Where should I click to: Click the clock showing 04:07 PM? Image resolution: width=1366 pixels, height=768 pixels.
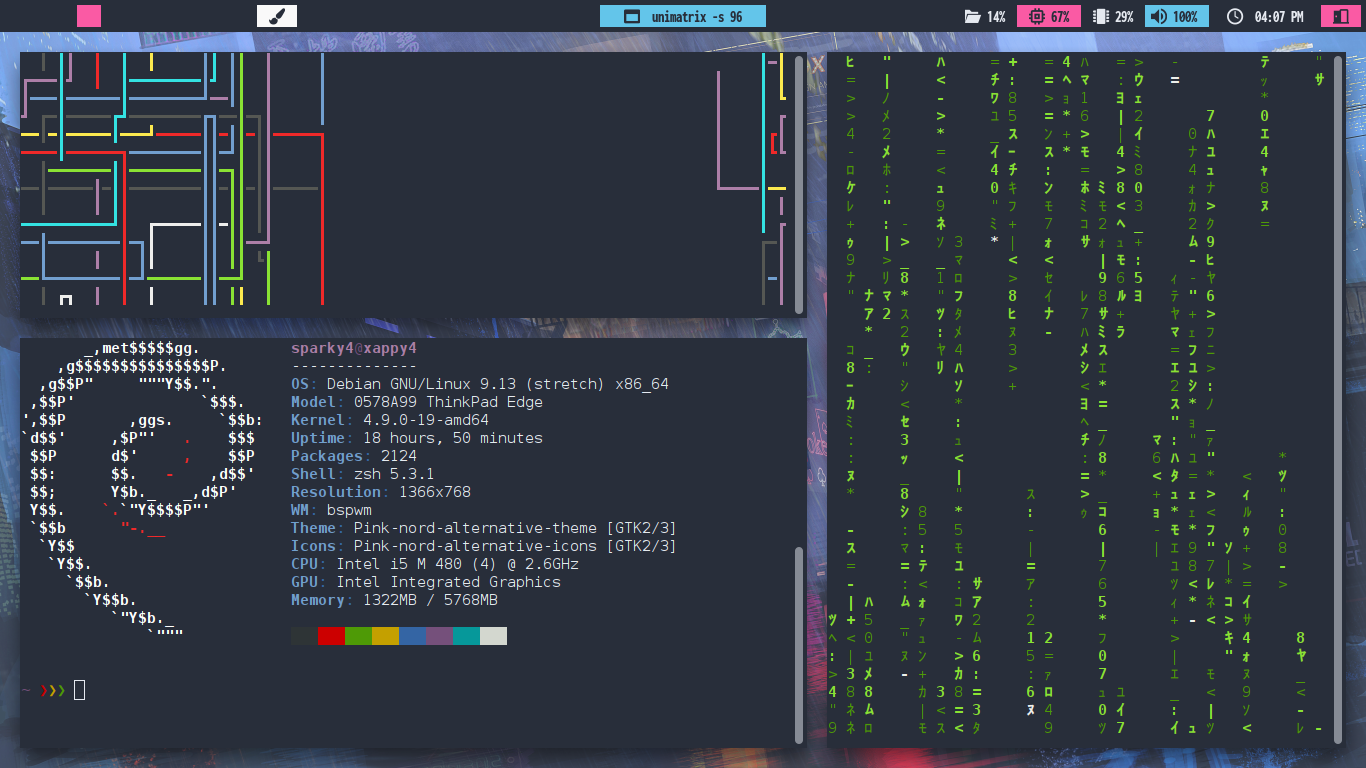(x=1265, y=17)
